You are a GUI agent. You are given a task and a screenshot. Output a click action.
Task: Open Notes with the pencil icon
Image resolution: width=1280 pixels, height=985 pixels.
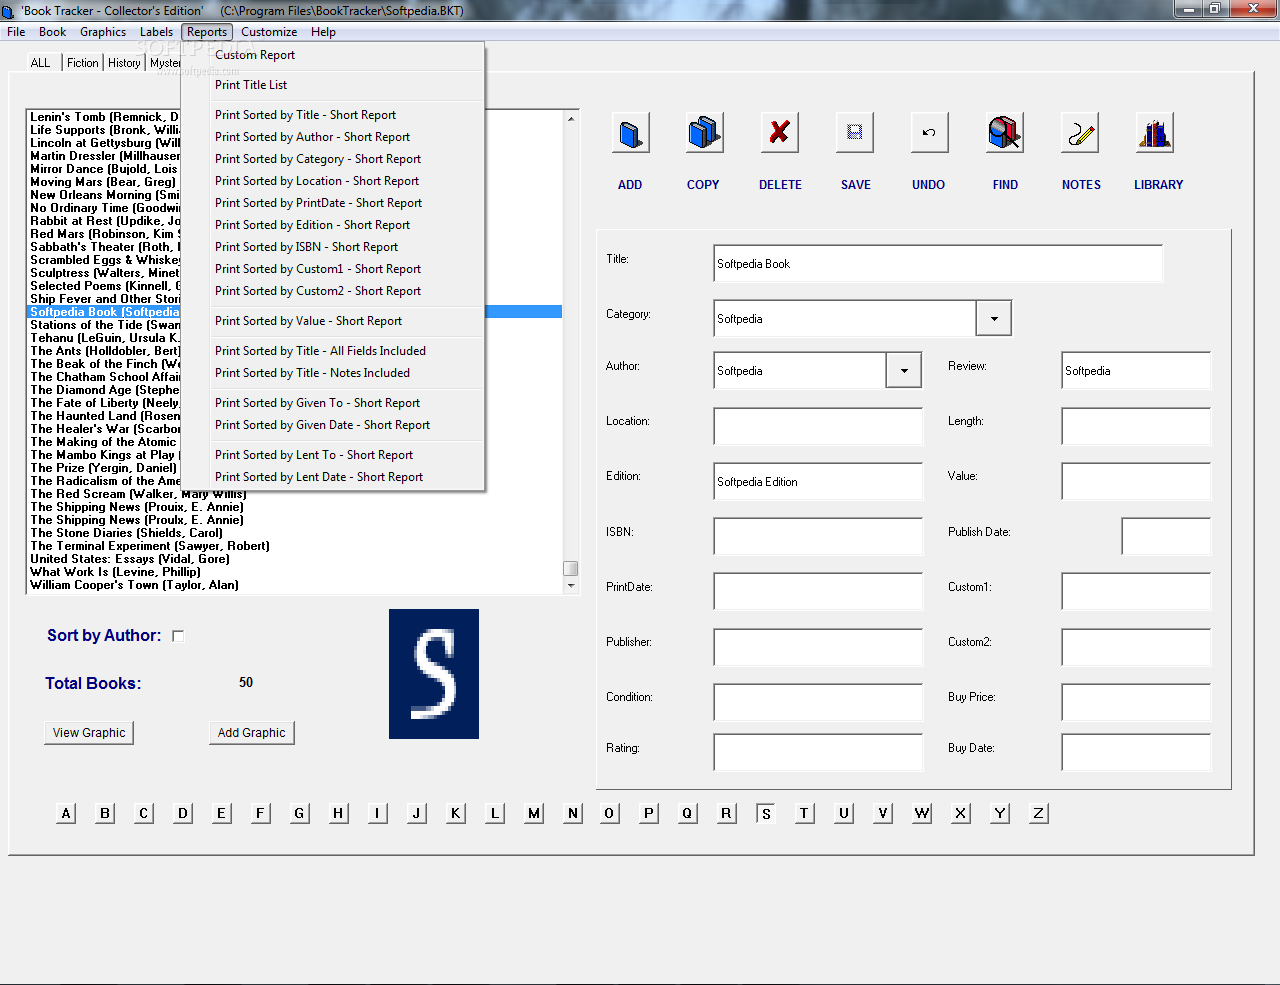click(x=1080, y=133)
